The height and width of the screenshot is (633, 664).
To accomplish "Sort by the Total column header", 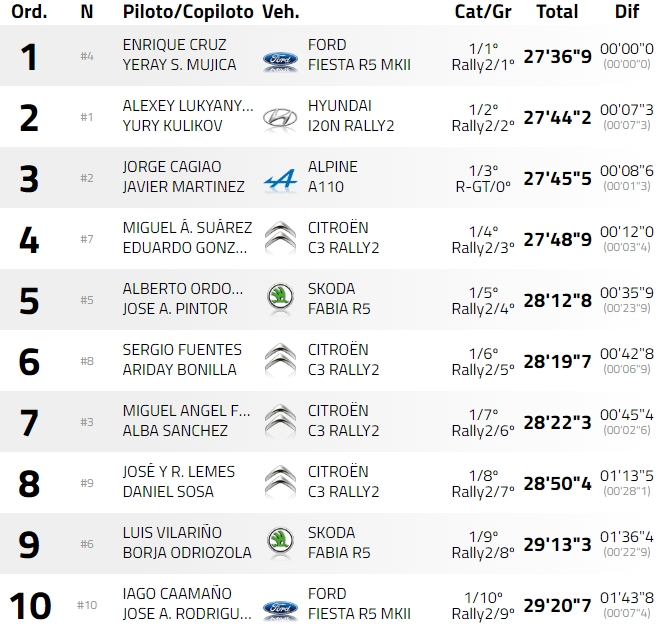I will 557,12.
